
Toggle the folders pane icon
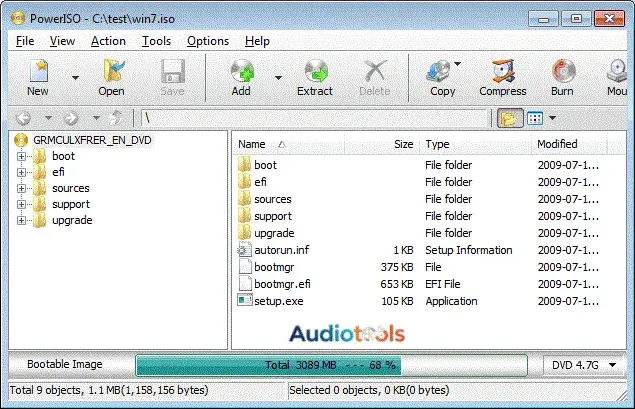pos(510,118)
